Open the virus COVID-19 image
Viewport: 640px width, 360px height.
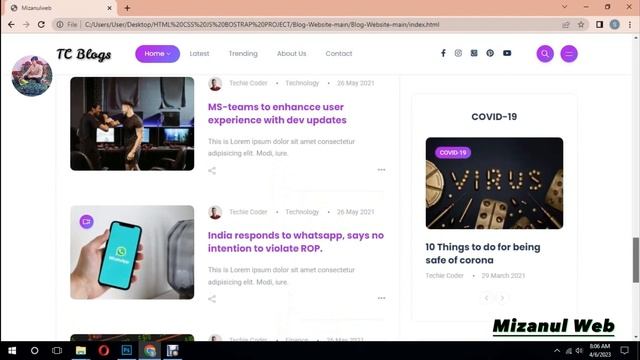pos(494,183)
